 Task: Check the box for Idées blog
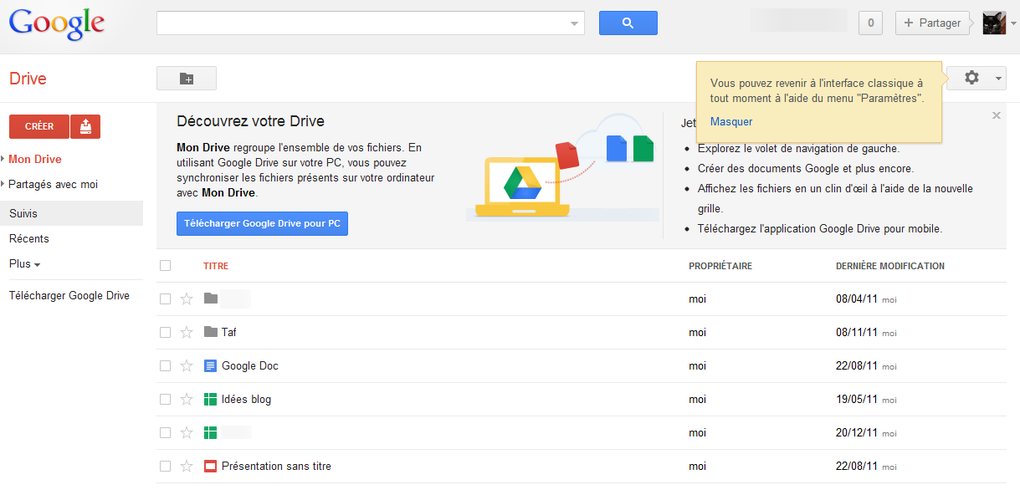click(165, 399)
